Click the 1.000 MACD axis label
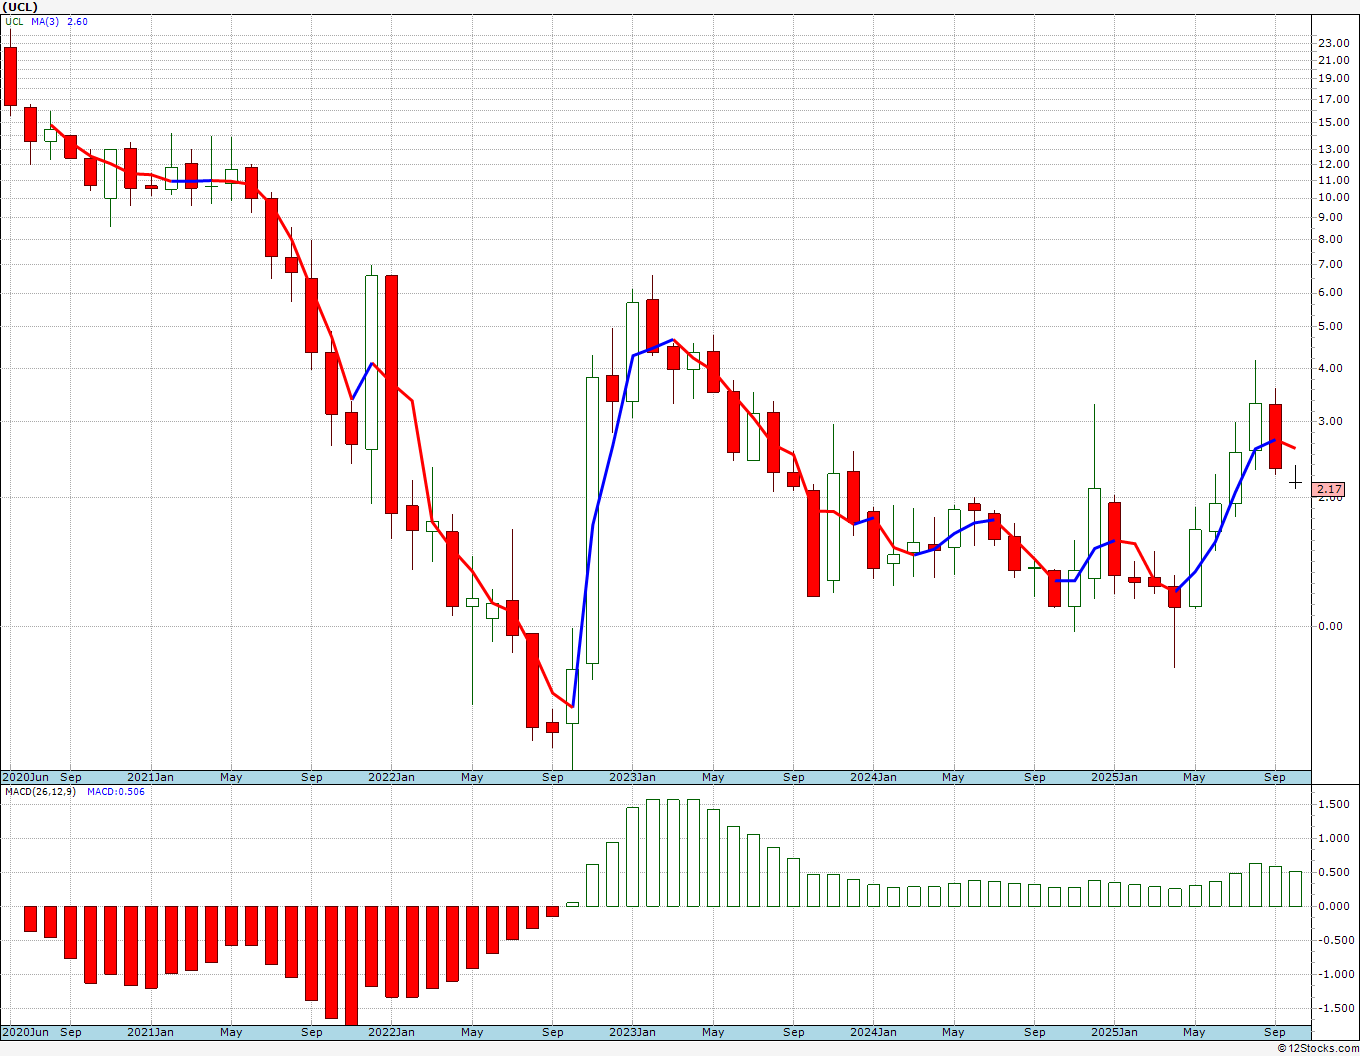The image size is (1360, 1056). coord(1334,838)
